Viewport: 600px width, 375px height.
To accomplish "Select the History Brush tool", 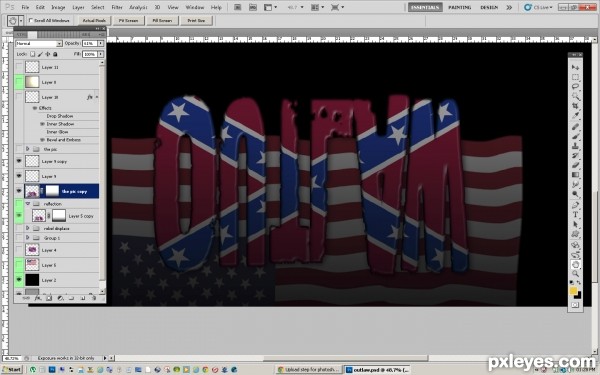I will (x=575, y=155).
